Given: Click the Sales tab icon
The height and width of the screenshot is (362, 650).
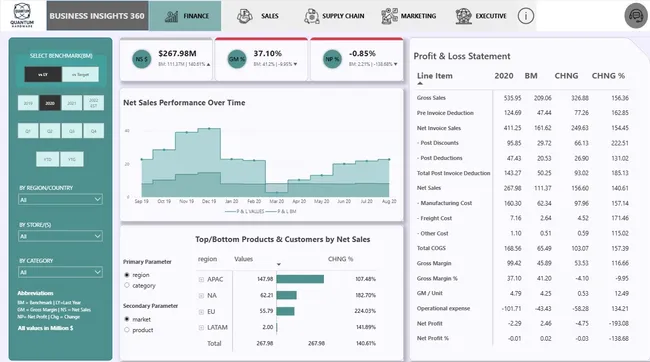Looking at the screenshot, I should point(245,16).
